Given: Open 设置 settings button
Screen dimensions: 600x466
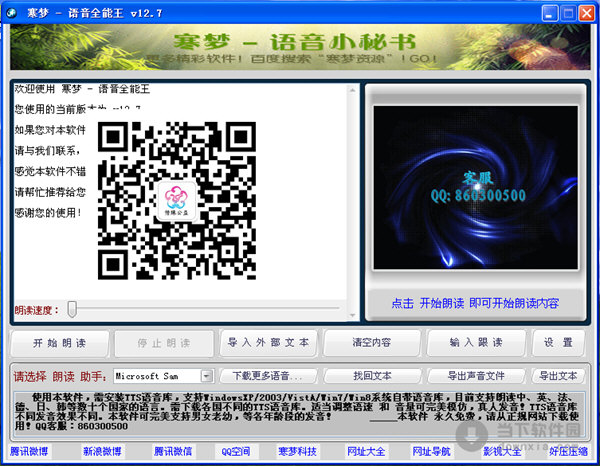Looking at the screenshot, I should pos(558,342).
